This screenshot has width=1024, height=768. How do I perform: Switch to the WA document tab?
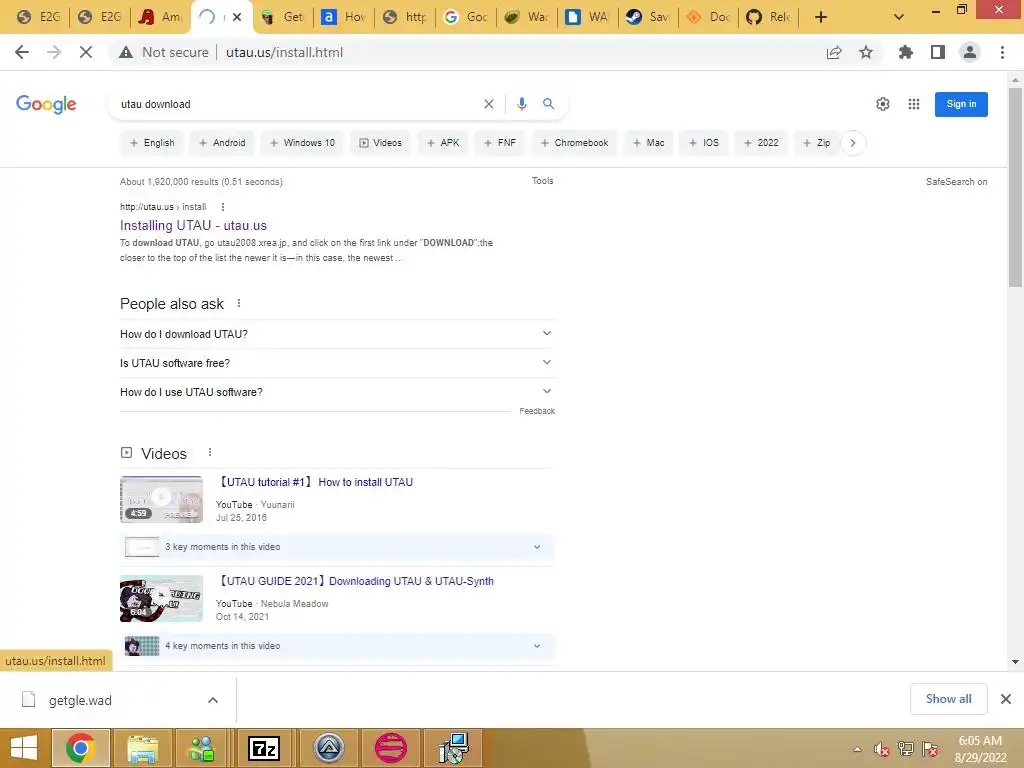(x=587, y=17)
